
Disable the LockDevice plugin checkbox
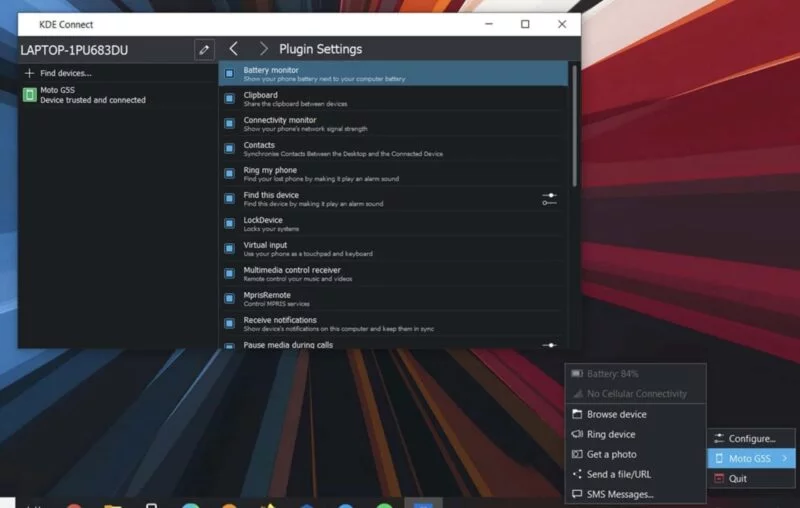coord(230,223)
